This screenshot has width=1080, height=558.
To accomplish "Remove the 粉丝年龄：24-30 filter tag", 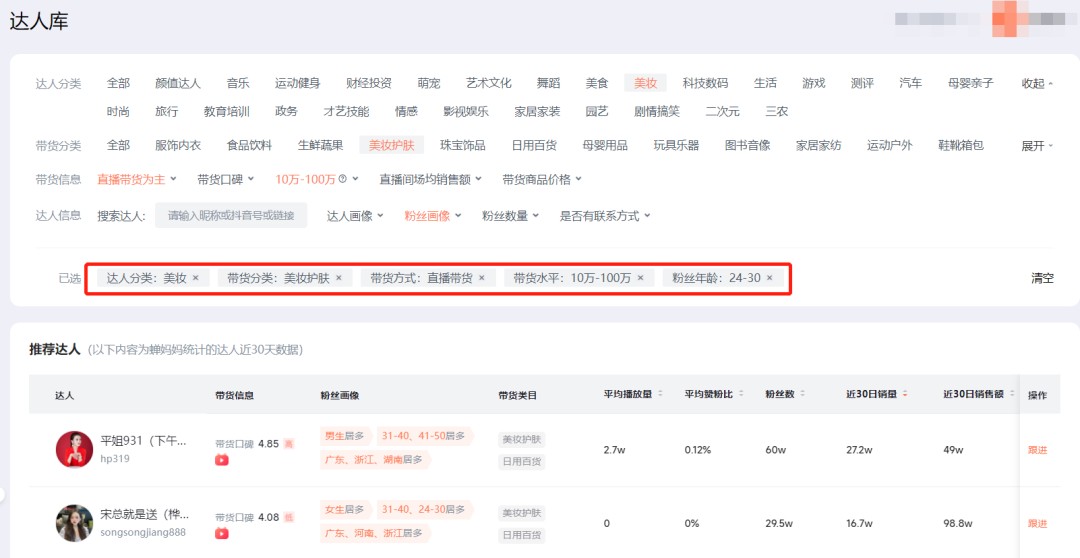I will coord(770,278).
